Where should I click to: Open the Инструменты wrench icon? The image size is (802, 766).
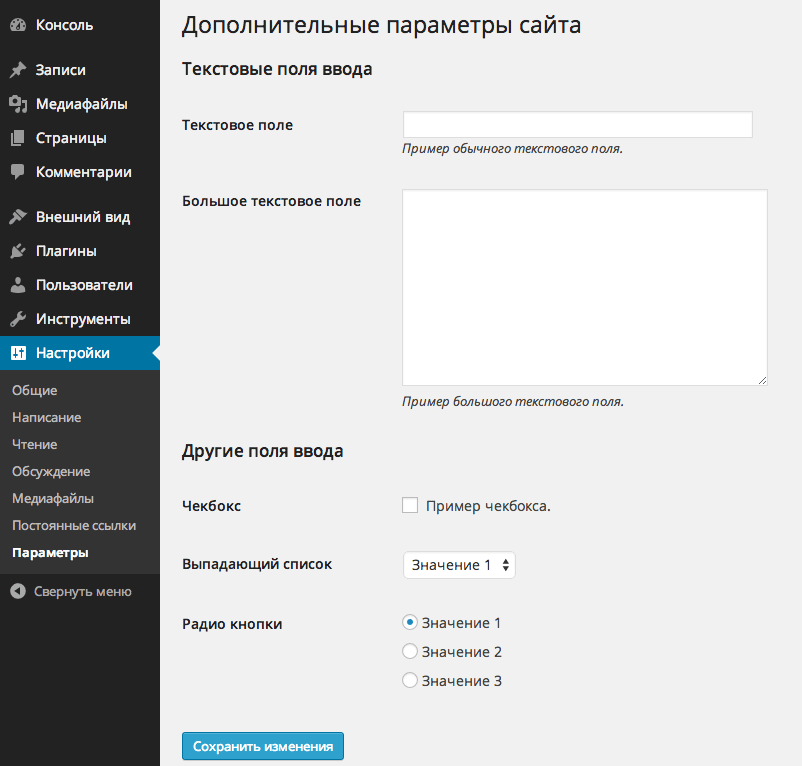18,319
